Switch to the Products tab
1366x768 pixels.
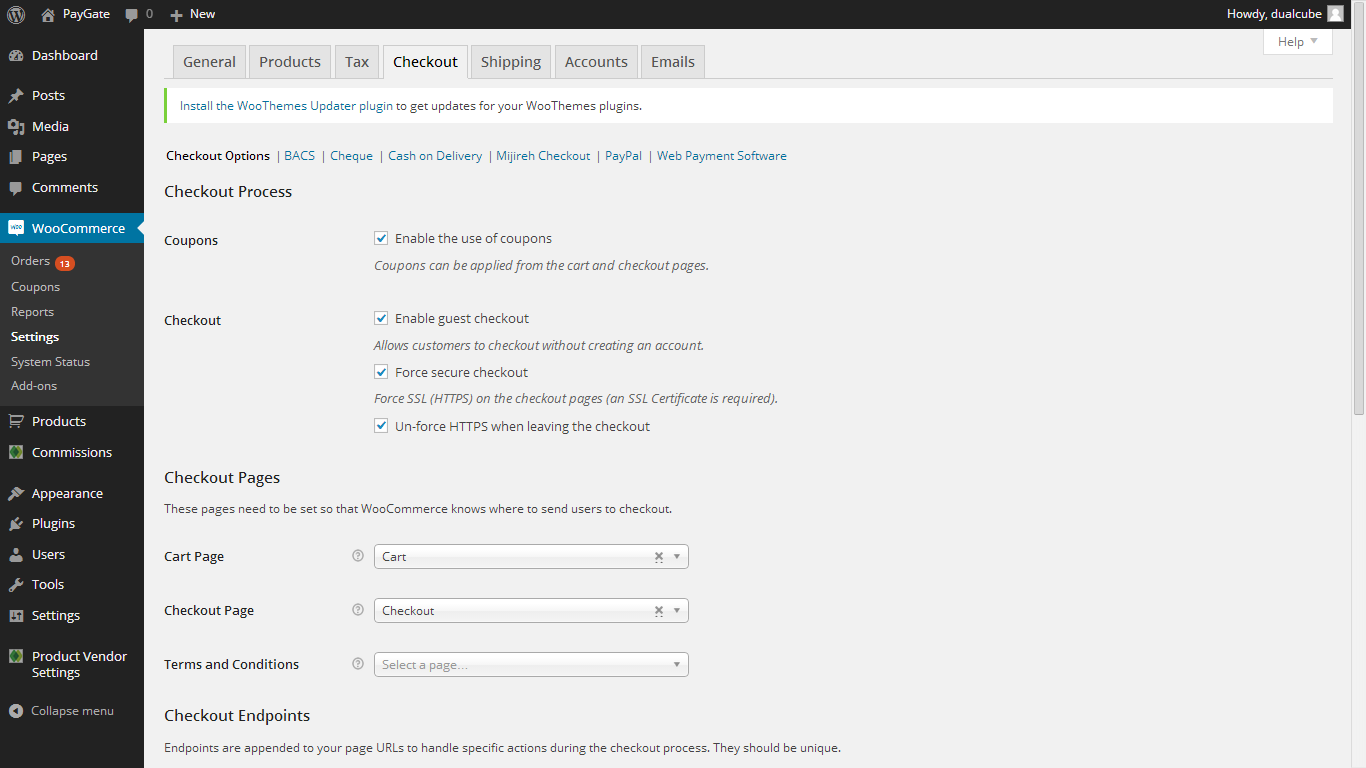290,62
